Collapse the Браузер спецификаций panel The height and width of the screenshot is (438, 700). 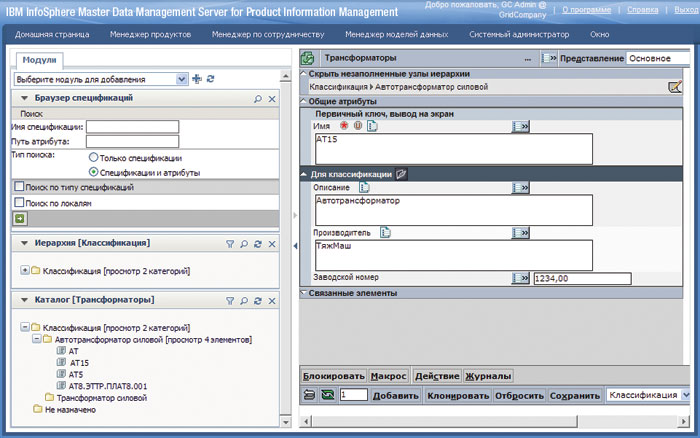pyautogui.click(x=25, y=98)
